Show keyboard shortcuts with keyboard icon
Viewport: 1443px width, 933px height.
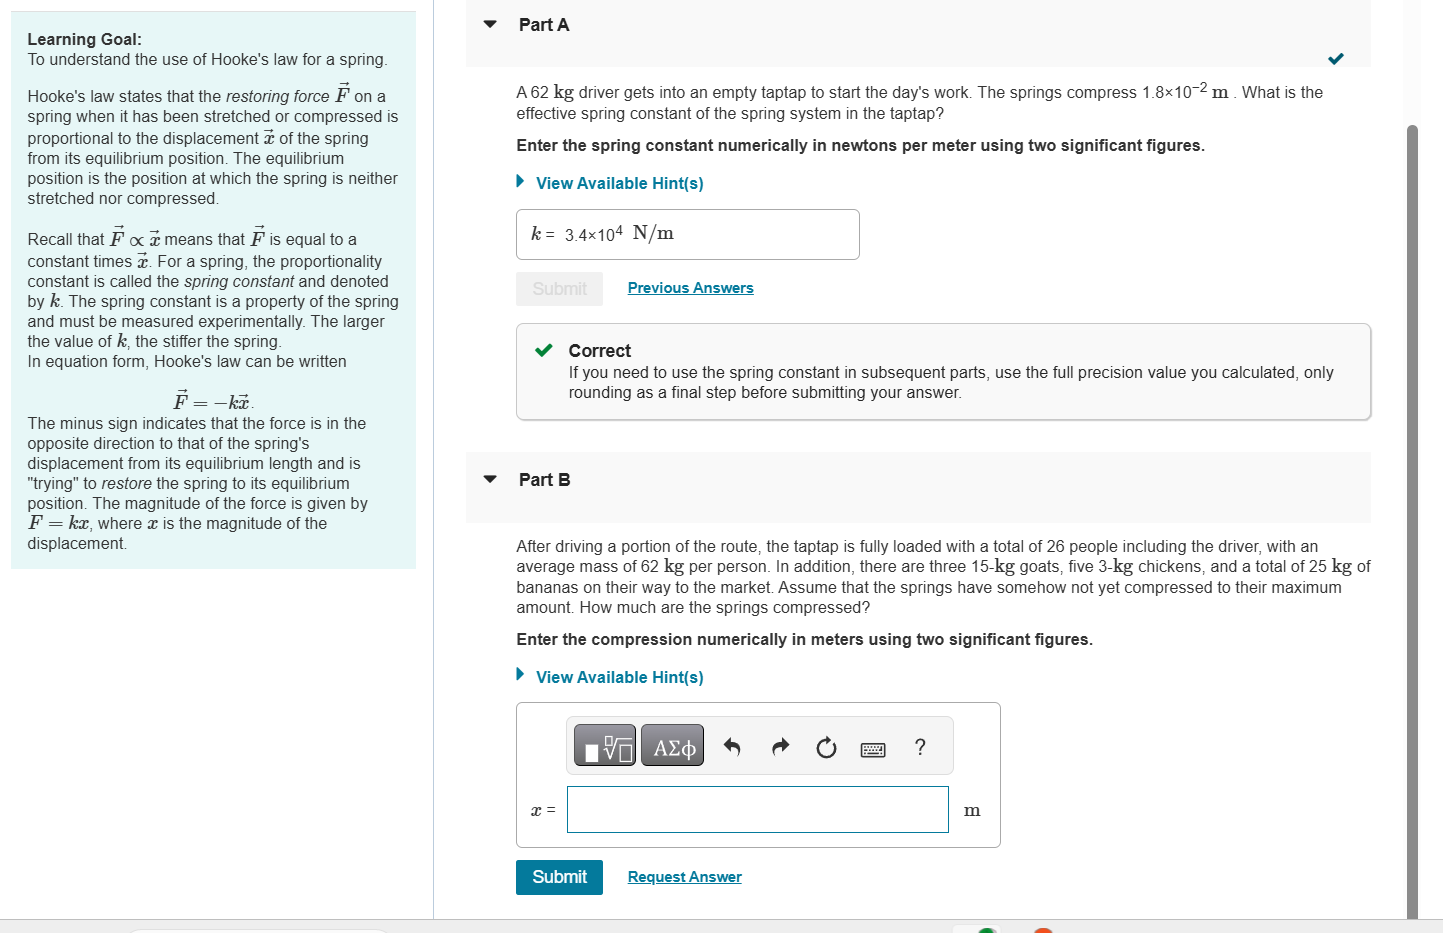click(x=872, y=748)
